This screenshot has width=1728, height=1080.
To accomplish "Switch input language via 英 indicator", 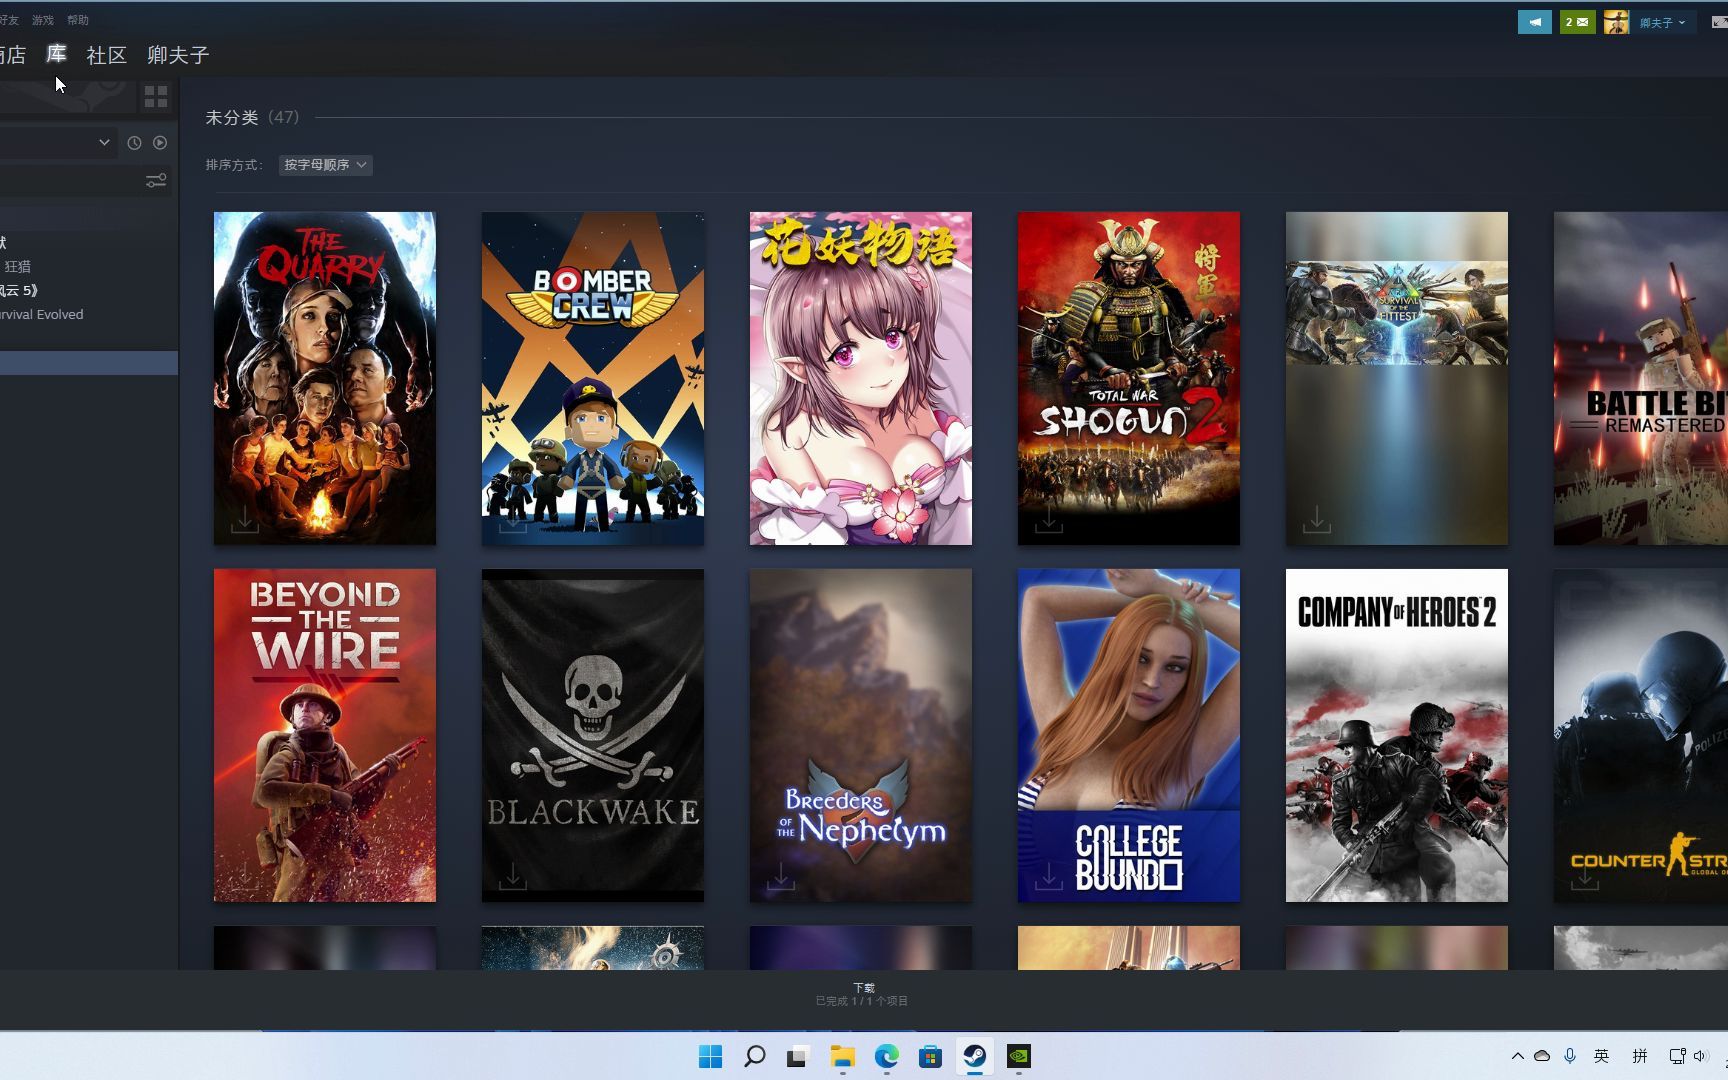I will pyautogui.click(x=1602, y=1056).
